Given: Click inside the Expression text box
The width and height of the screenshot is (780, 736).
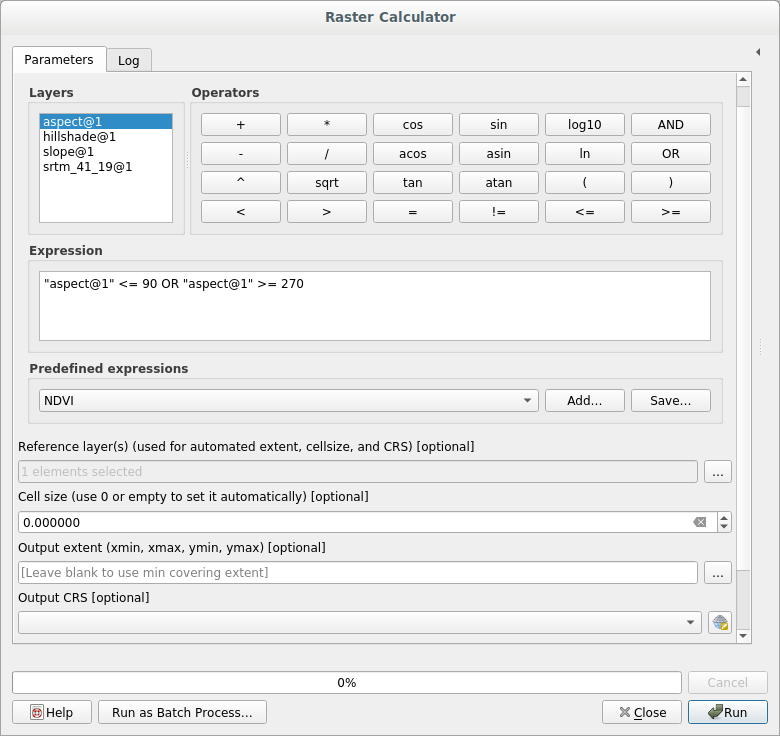Looking at the screenshot, I should point(375,306).
